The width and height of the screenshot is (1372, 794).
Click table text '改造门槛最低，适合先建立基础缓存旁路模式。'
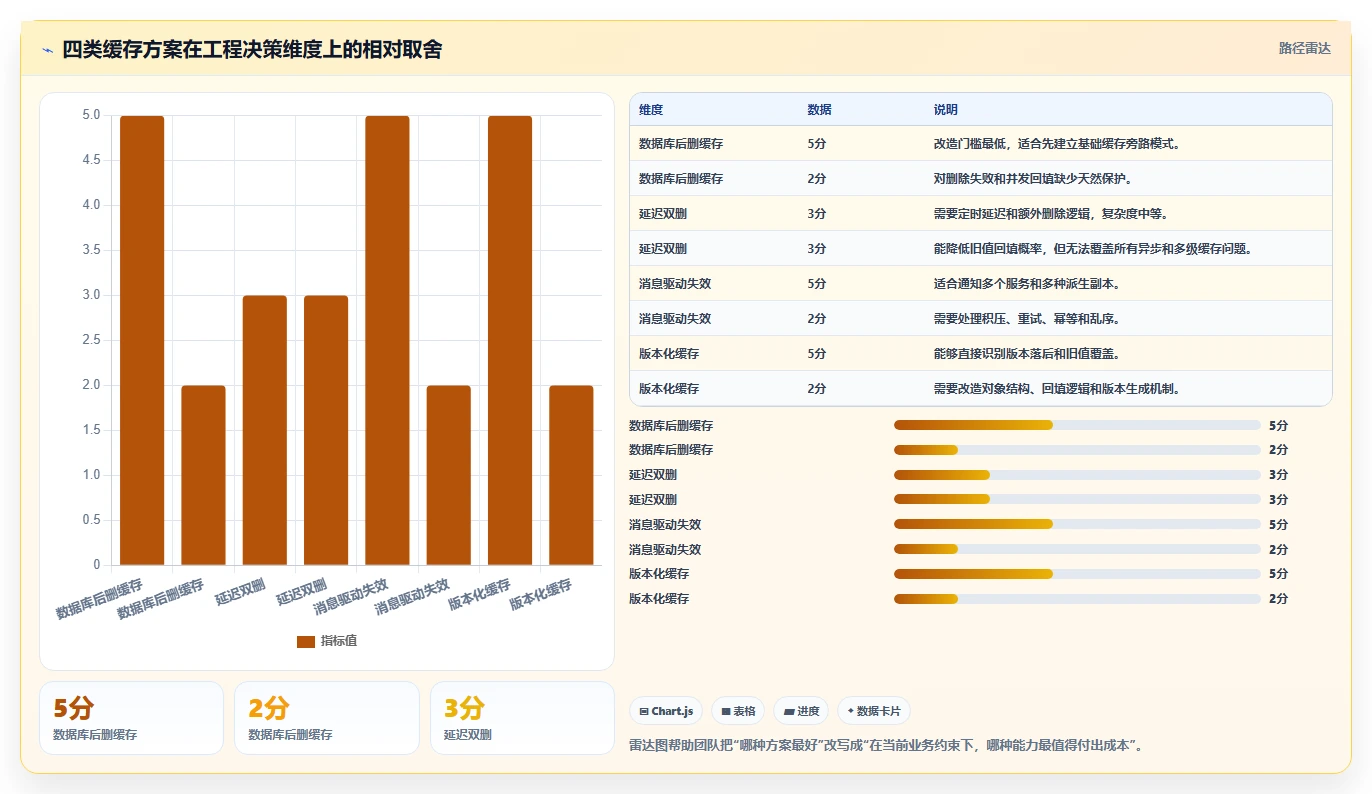[x=1057, y=144]
